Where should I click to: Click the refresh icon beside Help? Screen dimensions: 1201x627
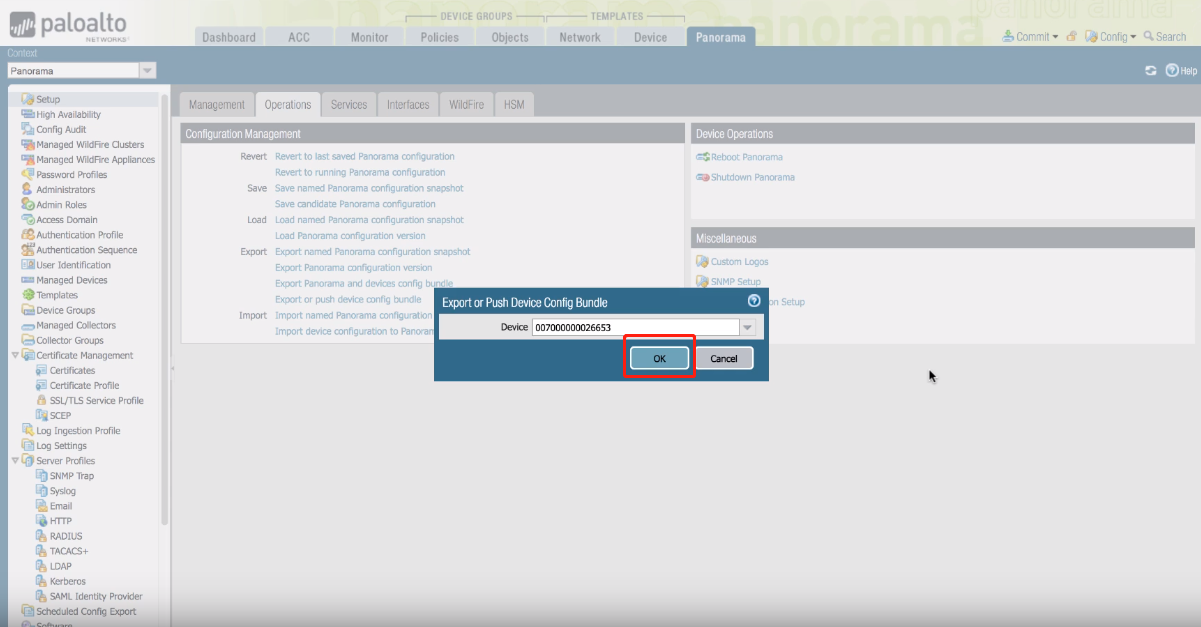point(1150,71)
